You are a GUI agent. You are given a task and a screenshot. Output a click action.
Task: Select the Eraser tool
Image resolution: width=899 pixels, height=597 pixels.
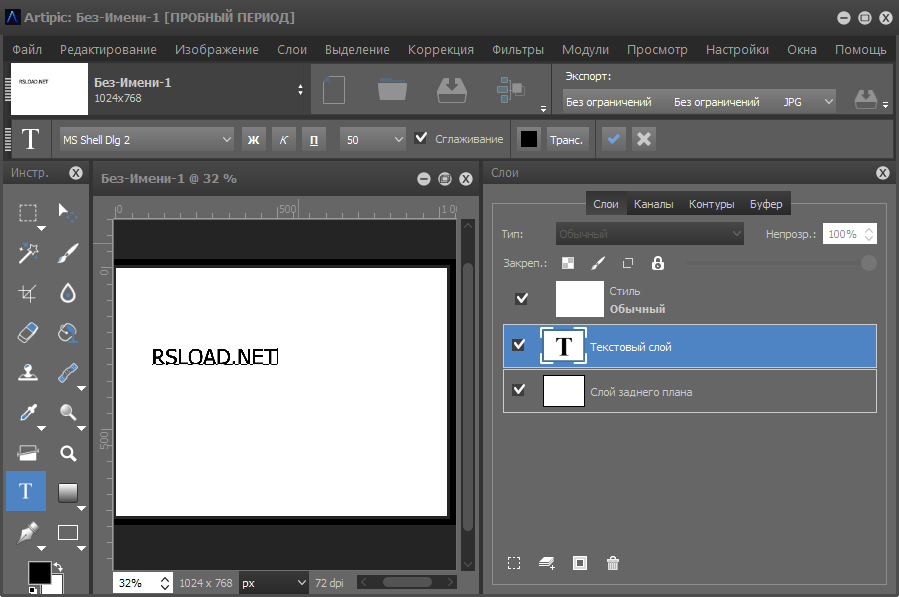point(28,332)
